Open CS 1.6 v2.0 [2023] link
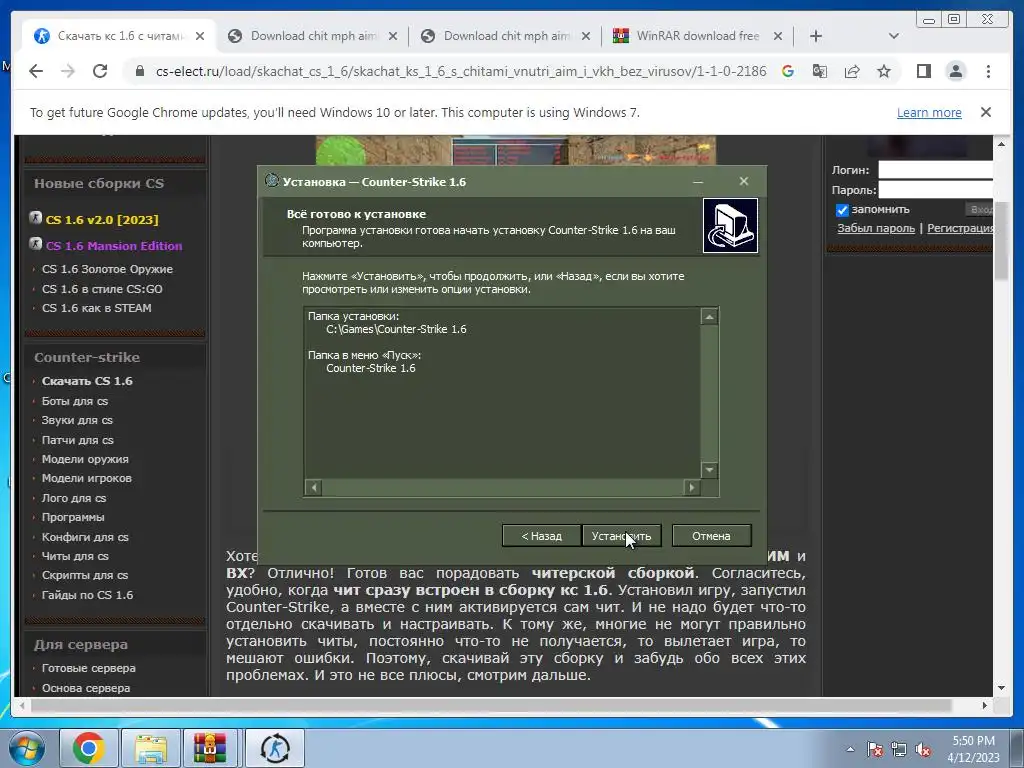Viewport: 1024px width, 768px height. (102, 219)
